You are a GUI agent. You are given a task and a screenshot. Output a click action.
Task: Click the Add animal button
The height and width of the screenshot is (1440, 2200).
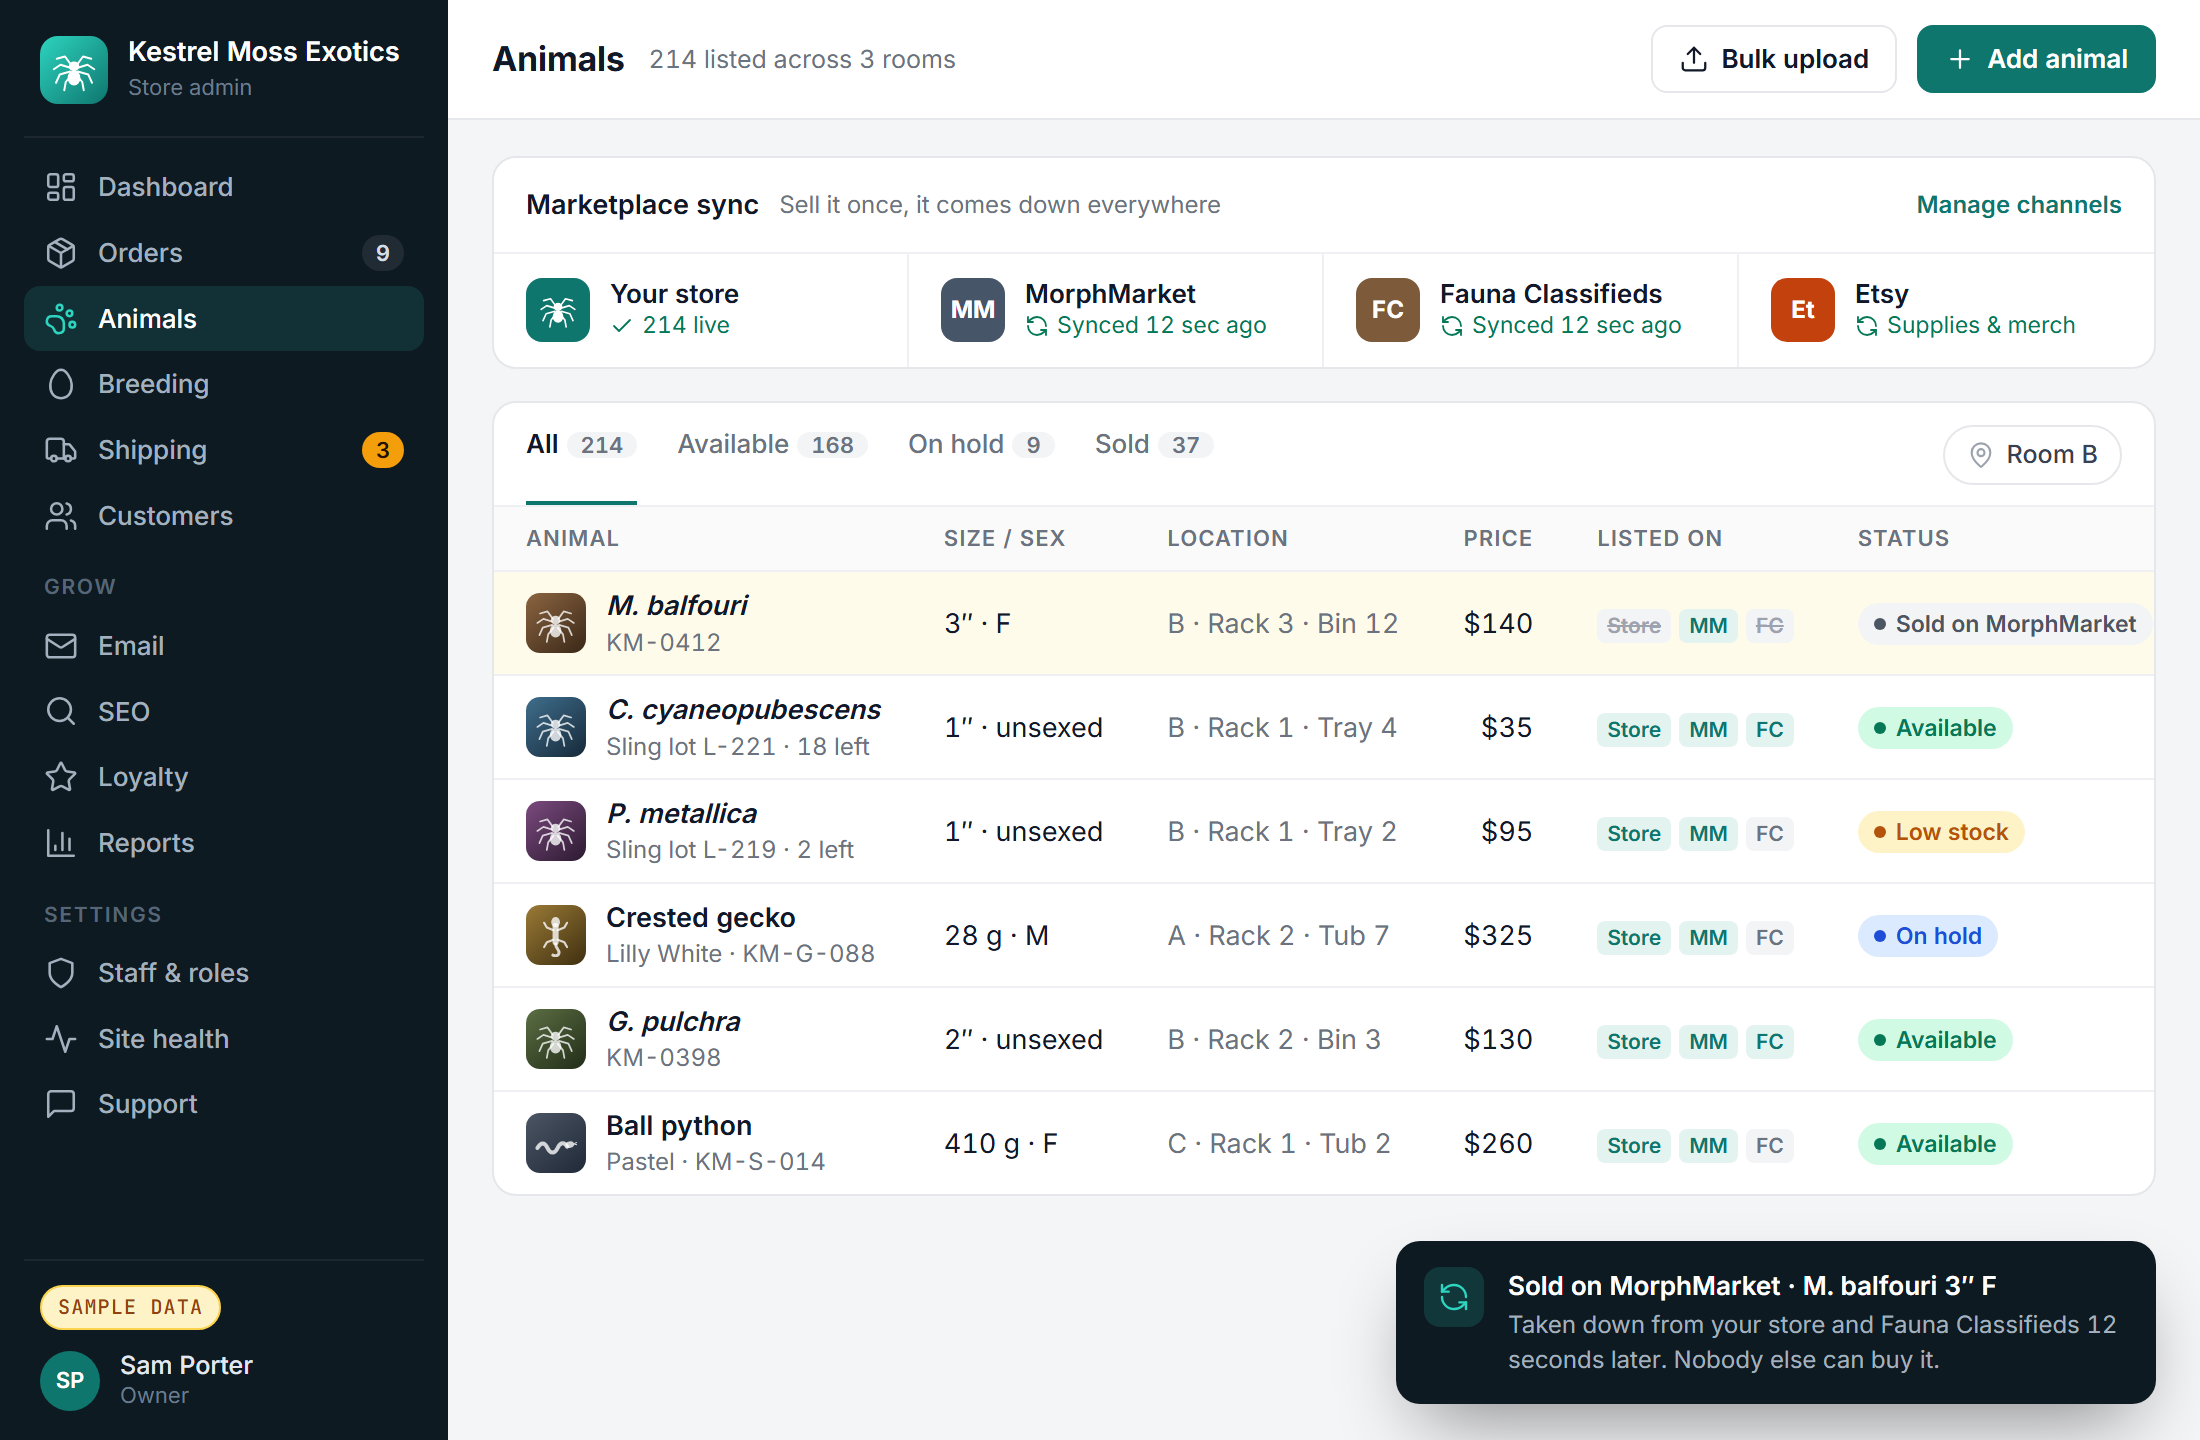point(2036,59)
